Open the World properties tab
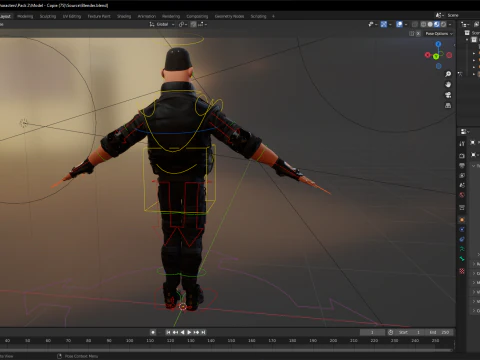This screenshot has height=360, width=480. coord(462,195)
